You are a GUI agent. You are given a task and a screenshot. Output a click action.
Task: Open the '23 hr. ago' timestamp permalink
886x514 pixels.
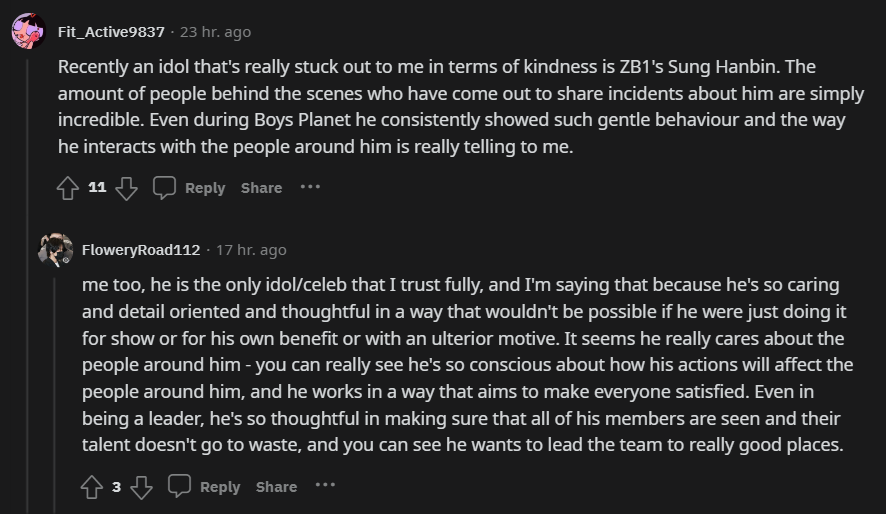pos(215,32)
